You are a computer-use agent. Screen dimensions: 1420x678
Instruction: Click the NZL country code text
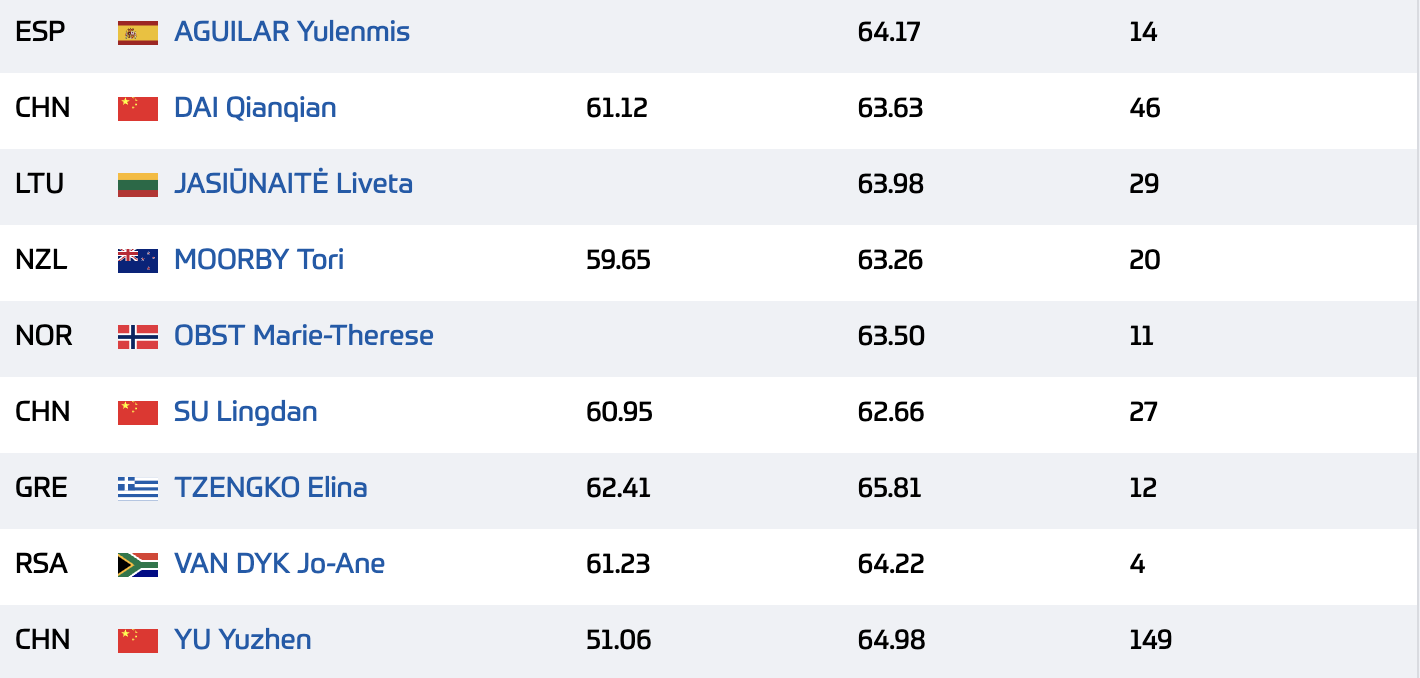(x=41, y=260)
